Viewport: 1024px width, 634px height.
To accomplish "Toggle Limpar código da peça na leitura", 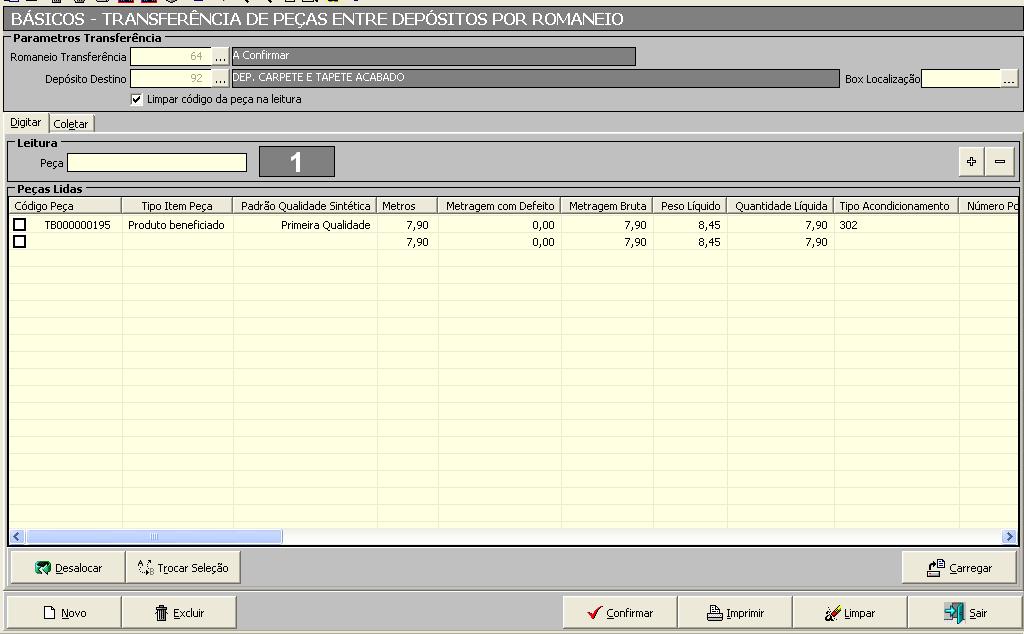I will coord(137,100).
